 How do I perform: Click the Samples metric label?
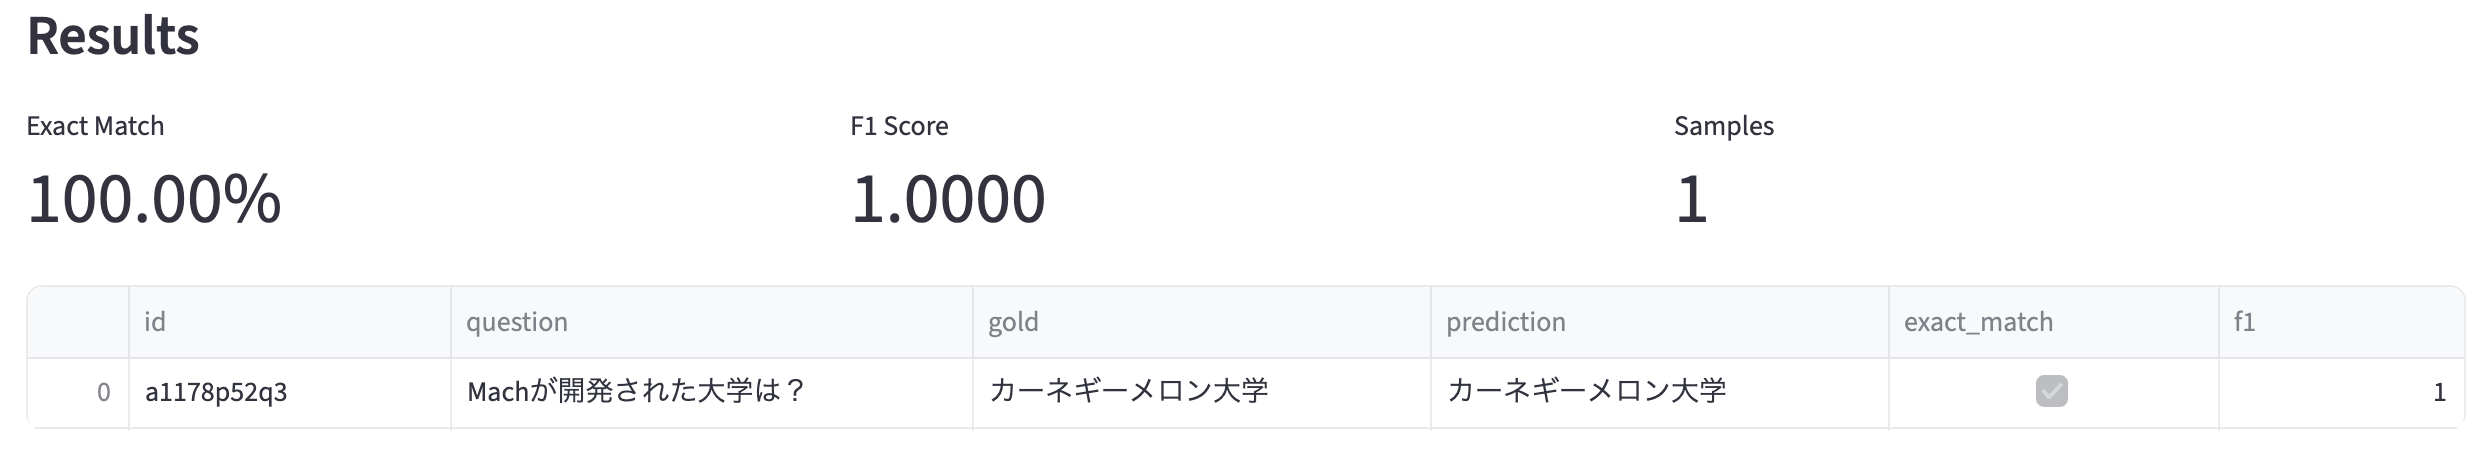(x=1723, y=126)
